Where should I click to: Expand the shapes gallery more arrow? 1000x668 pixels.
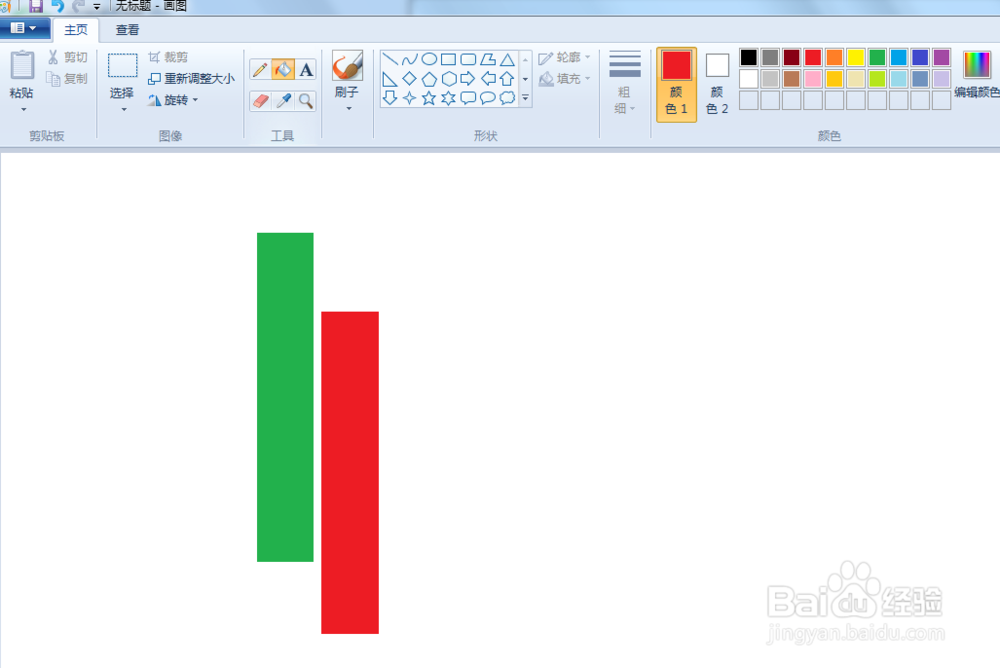[x=526, y=98]
